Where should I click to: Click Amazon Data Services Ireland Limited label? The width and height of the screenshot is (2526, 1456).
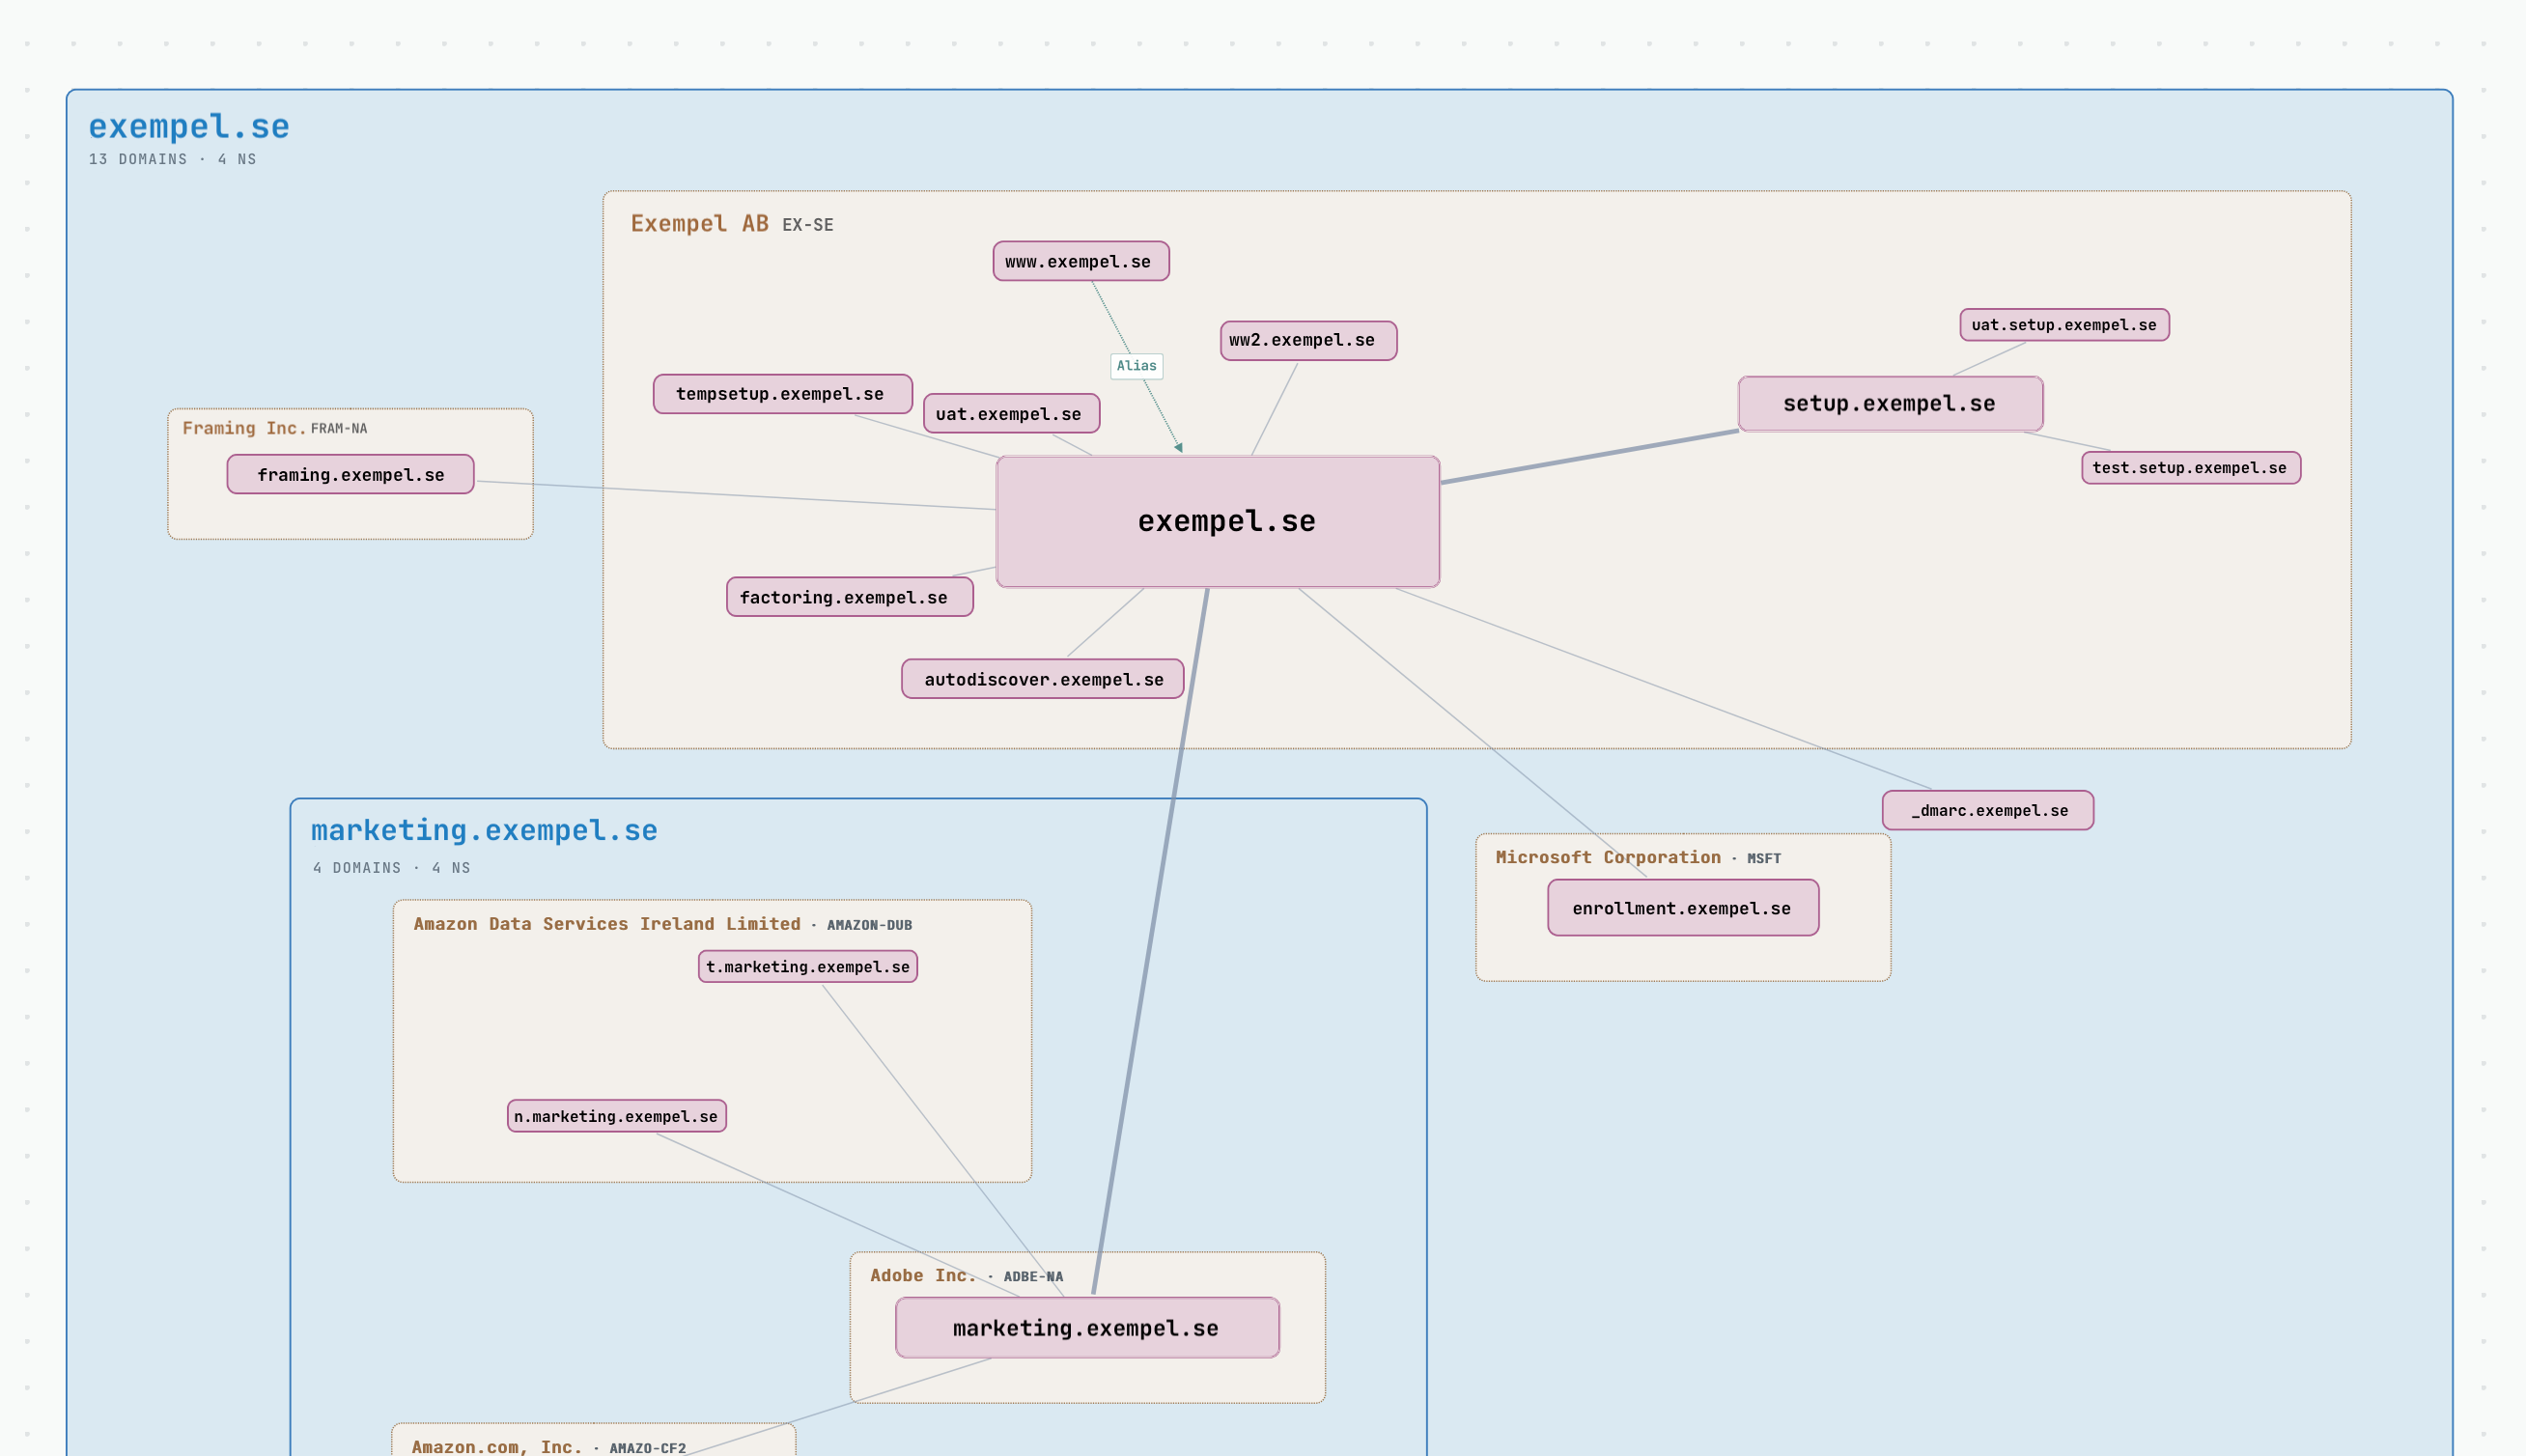607,924
